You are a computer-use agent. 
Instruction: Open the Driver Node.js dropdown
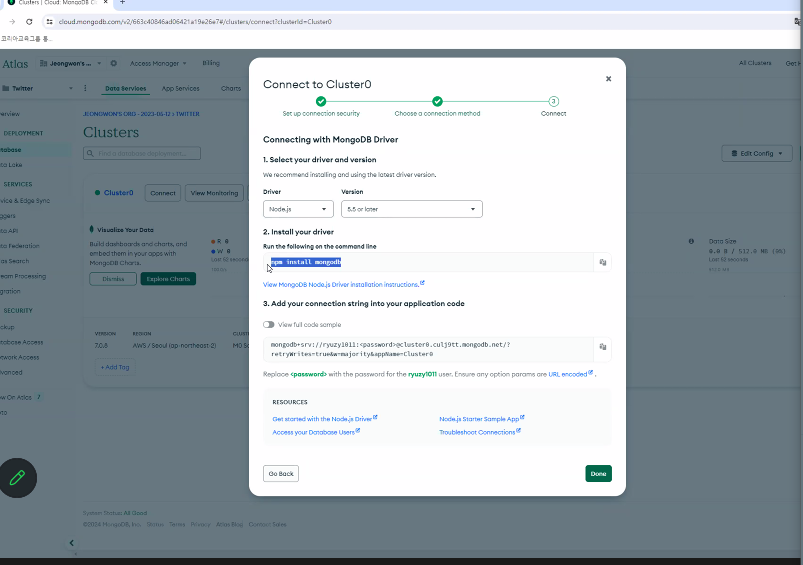click(x=298, y=209)
